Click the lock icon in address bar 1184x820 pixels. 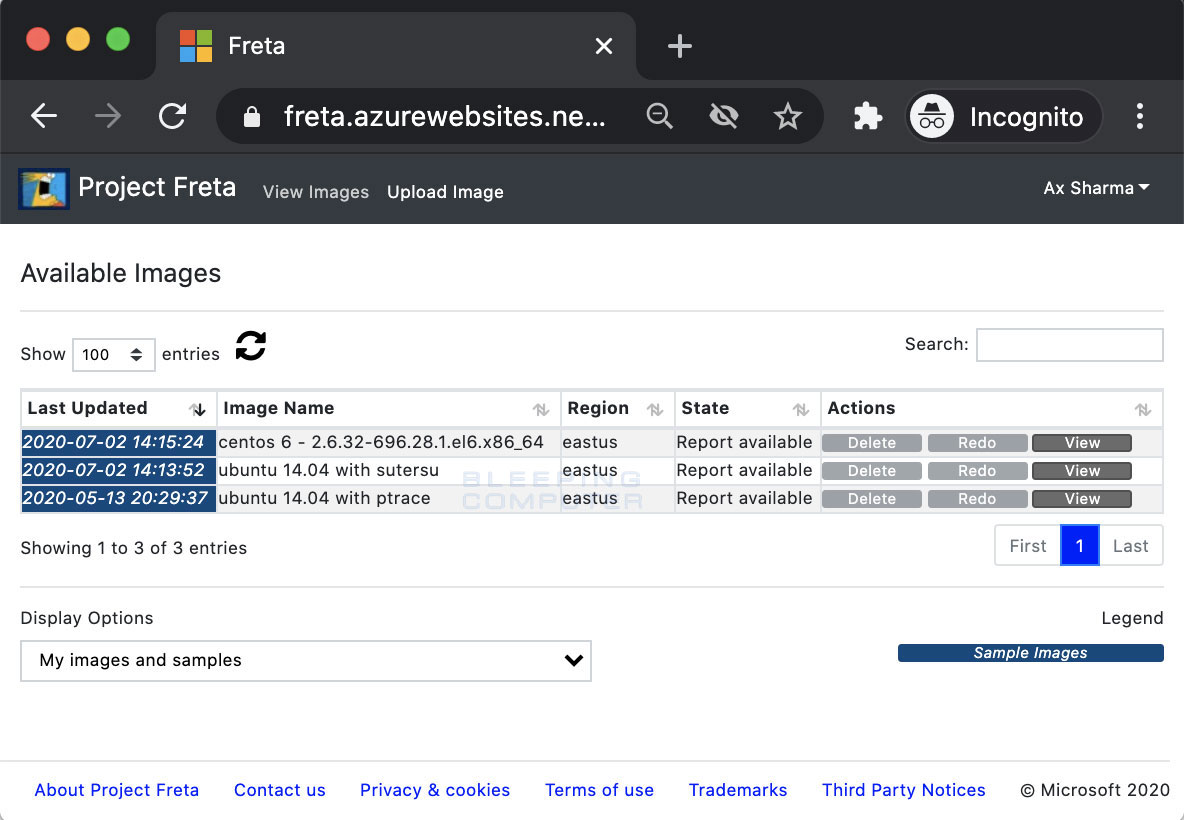[251, 116]
